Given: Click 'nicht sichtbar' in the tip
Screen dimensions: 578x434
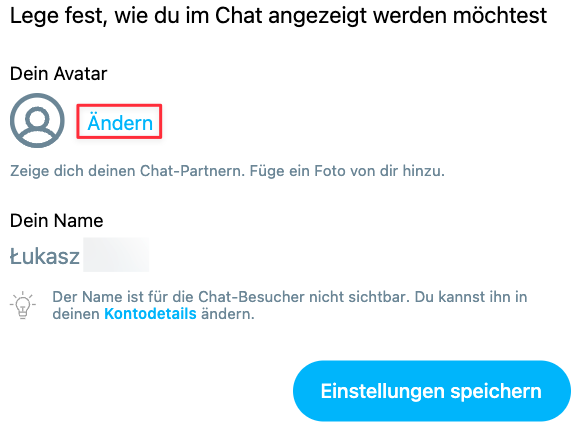Looking at the screenshot, I should tap(359, 297).
